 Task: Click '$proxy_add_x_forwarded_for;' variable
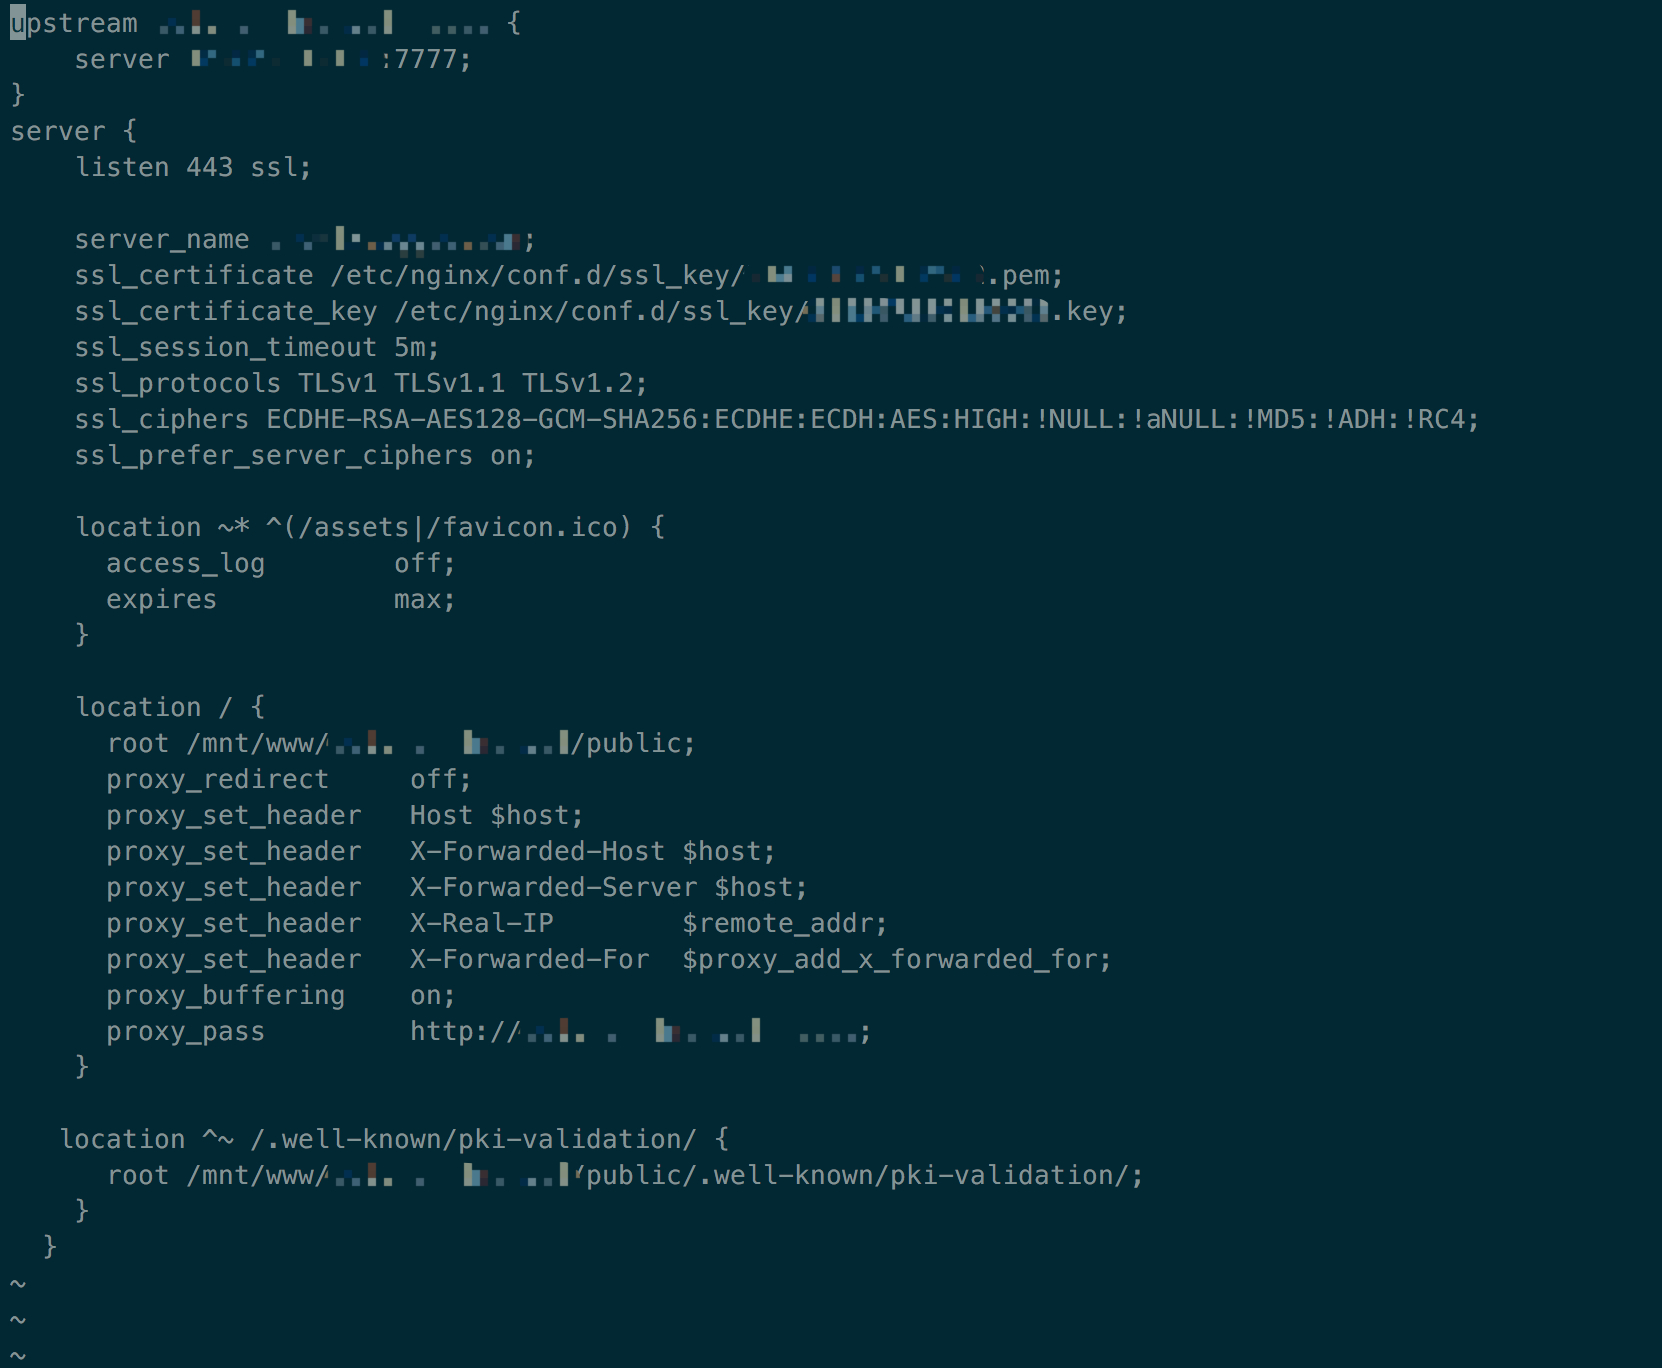tap(896, 959)
